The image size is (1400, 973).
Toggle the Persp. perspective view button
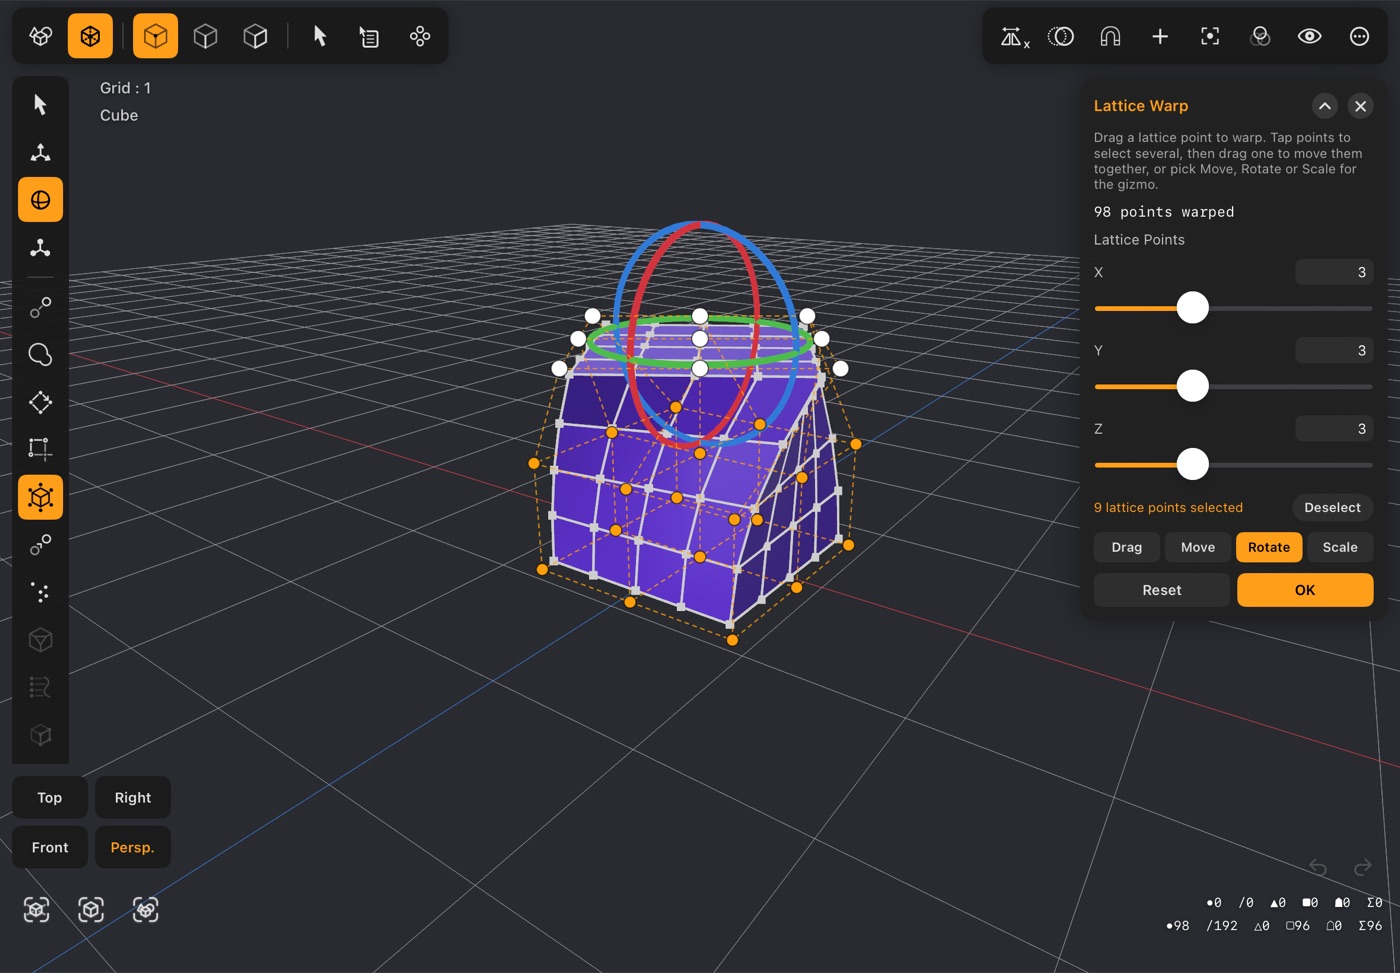click(x=133, y=847)
